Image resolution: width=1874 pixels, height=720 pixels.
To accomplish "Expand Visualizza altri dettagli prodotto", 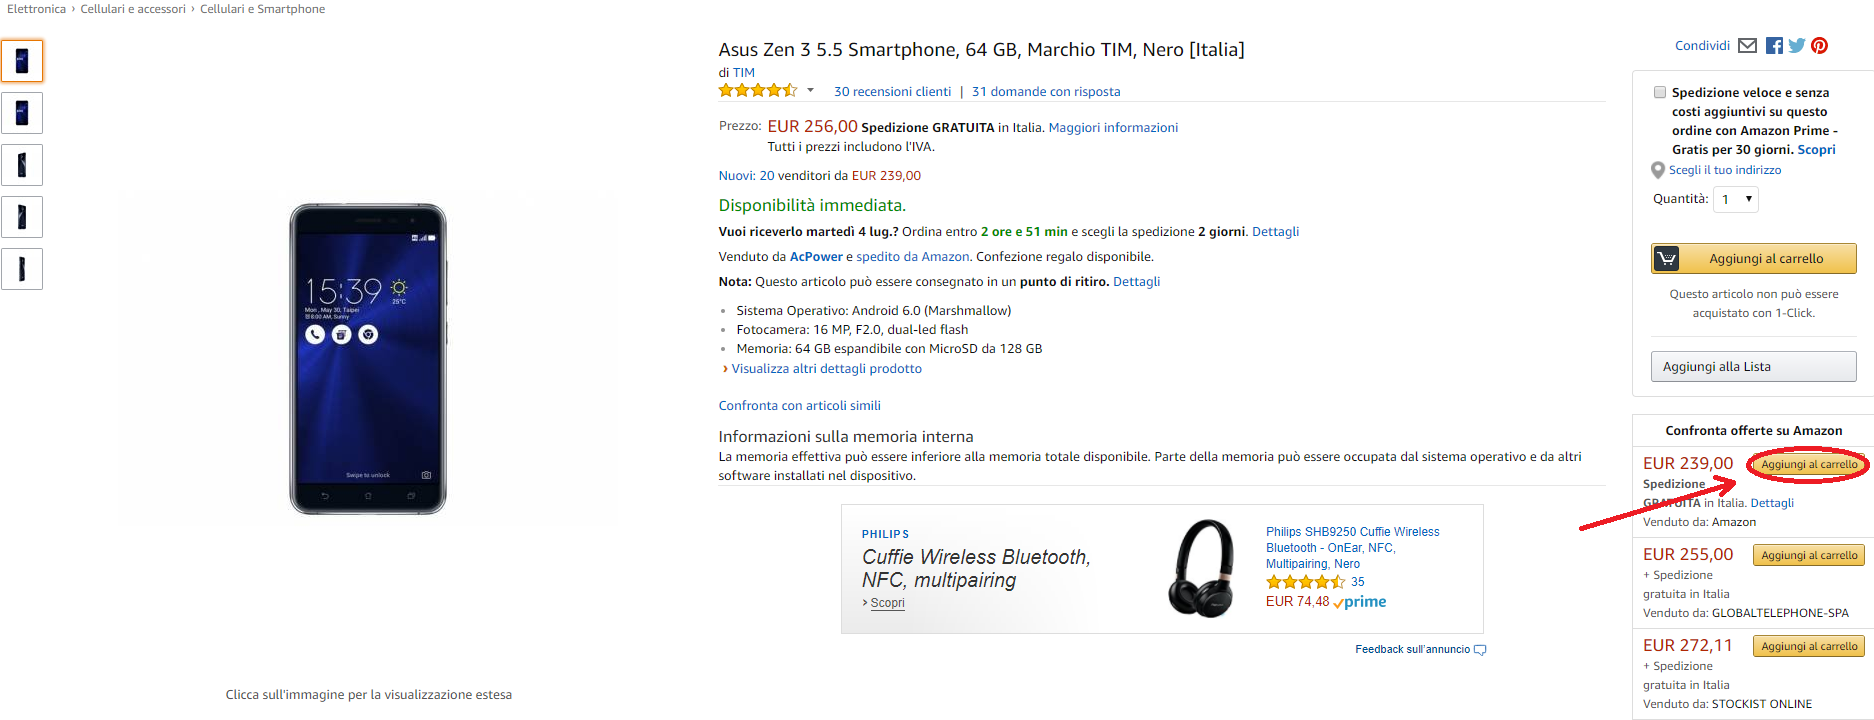I will (x=826, y=369).
